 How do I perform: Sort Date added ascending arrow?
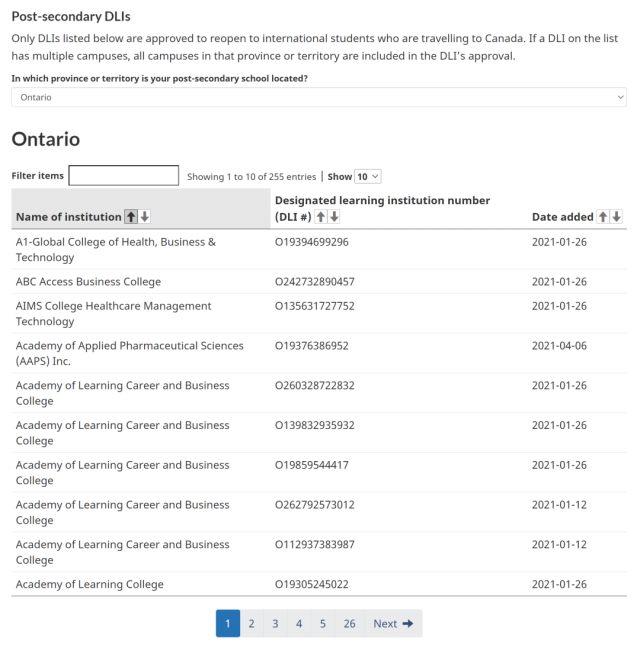click(603, 217)
